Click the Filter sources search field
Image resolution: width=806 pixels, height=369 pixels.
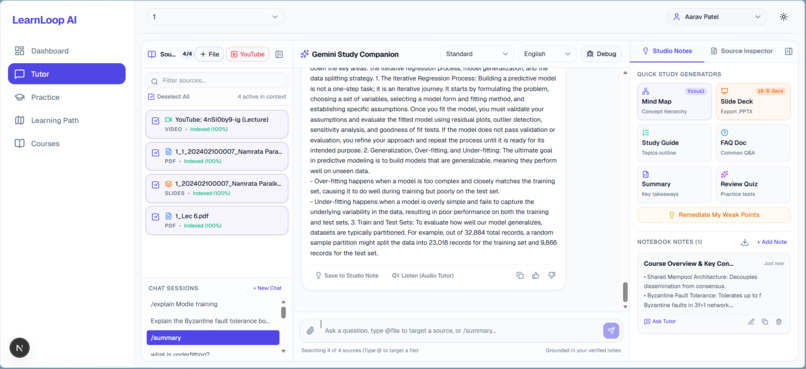(x=217, y=80)
